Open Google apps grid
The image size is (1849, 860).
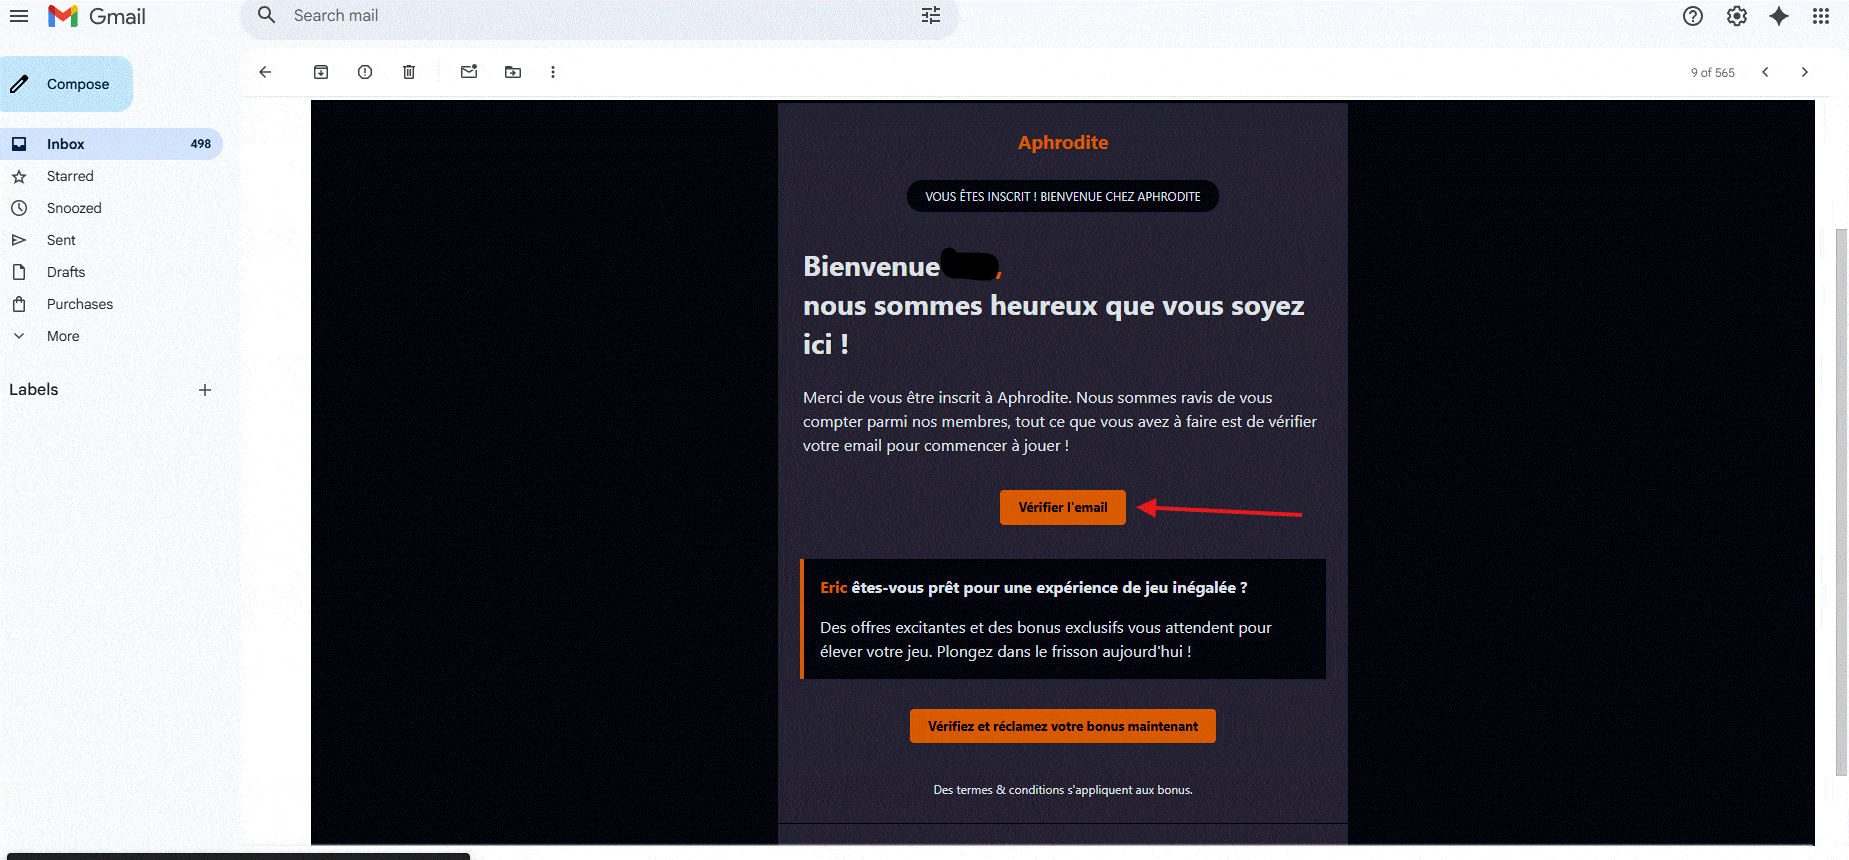pyautogui.click(x=1821, y=16)
